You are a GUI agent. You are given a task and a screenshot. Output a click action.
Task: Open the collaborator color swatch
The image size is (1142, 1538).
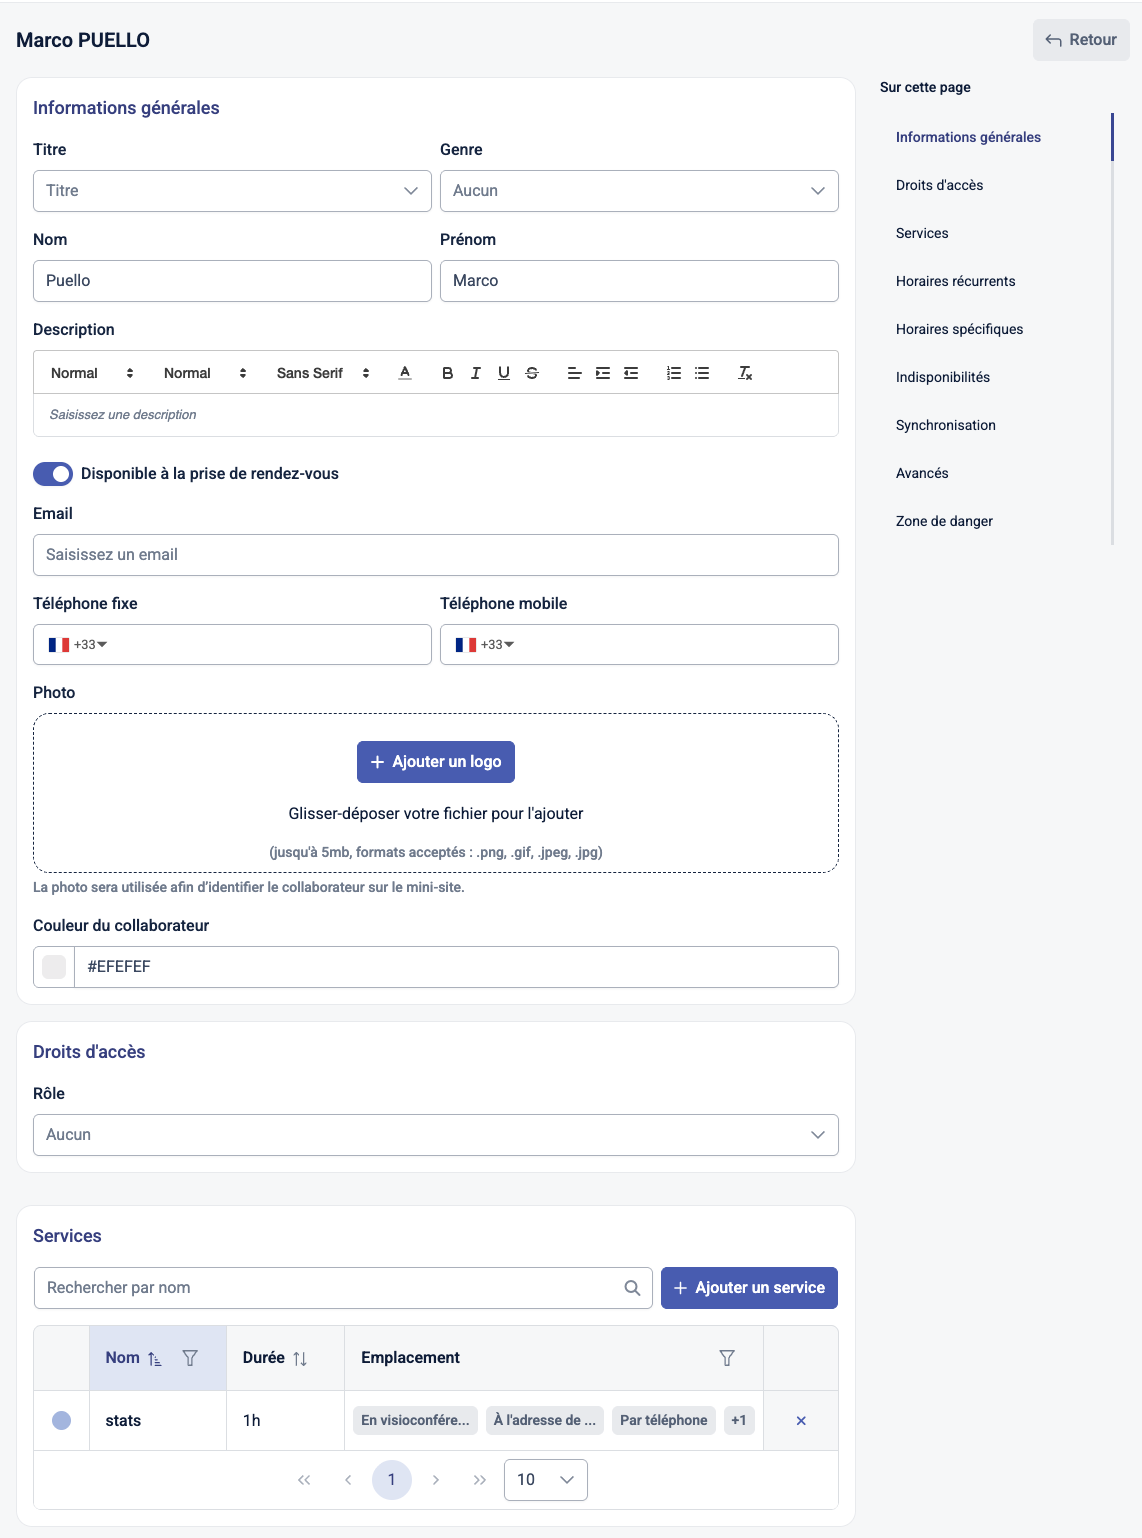click(x=54, y=967)
